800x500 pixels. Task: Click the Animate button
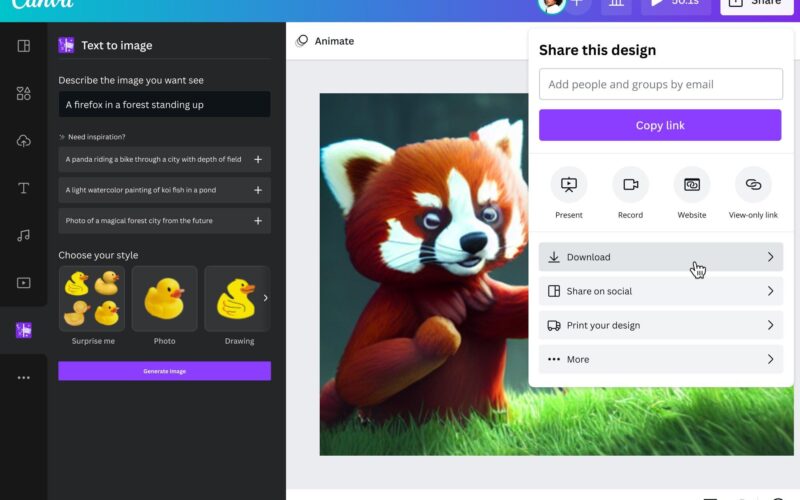tap(324, 41)
